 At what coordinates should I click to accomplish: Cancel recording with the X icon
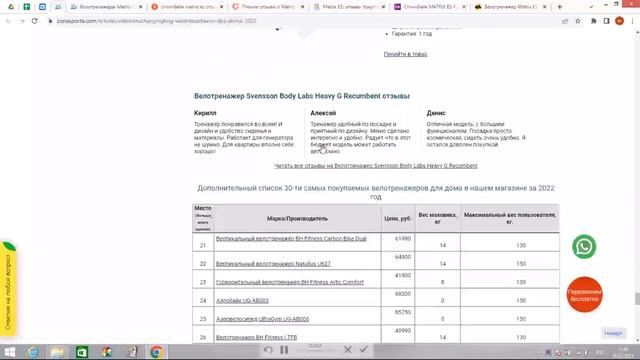pos(348,350)
